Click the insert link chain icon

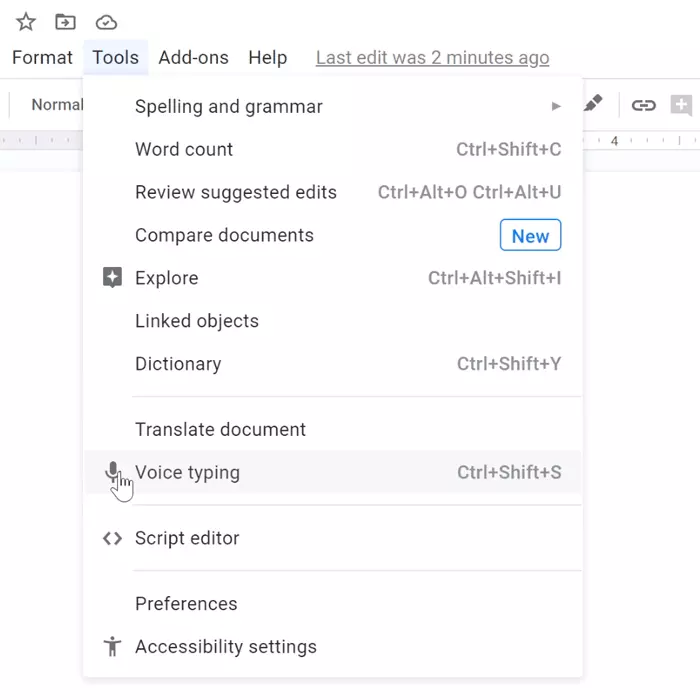(x=643, y=105)
